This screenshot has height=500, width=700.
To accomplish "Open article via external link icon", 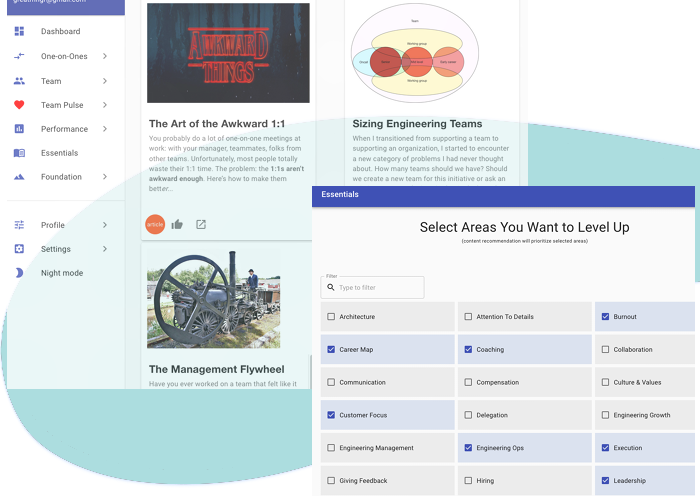I will [x=201, y=224].
